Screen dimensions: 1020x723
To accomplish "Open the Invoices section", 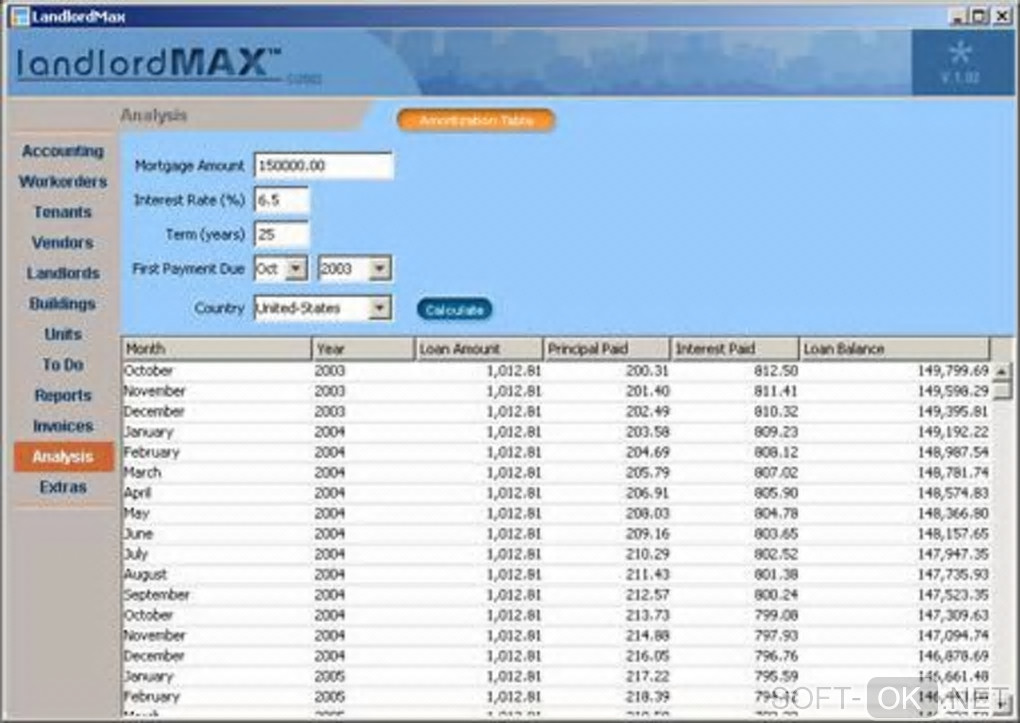I will click(x=62, y=426).
